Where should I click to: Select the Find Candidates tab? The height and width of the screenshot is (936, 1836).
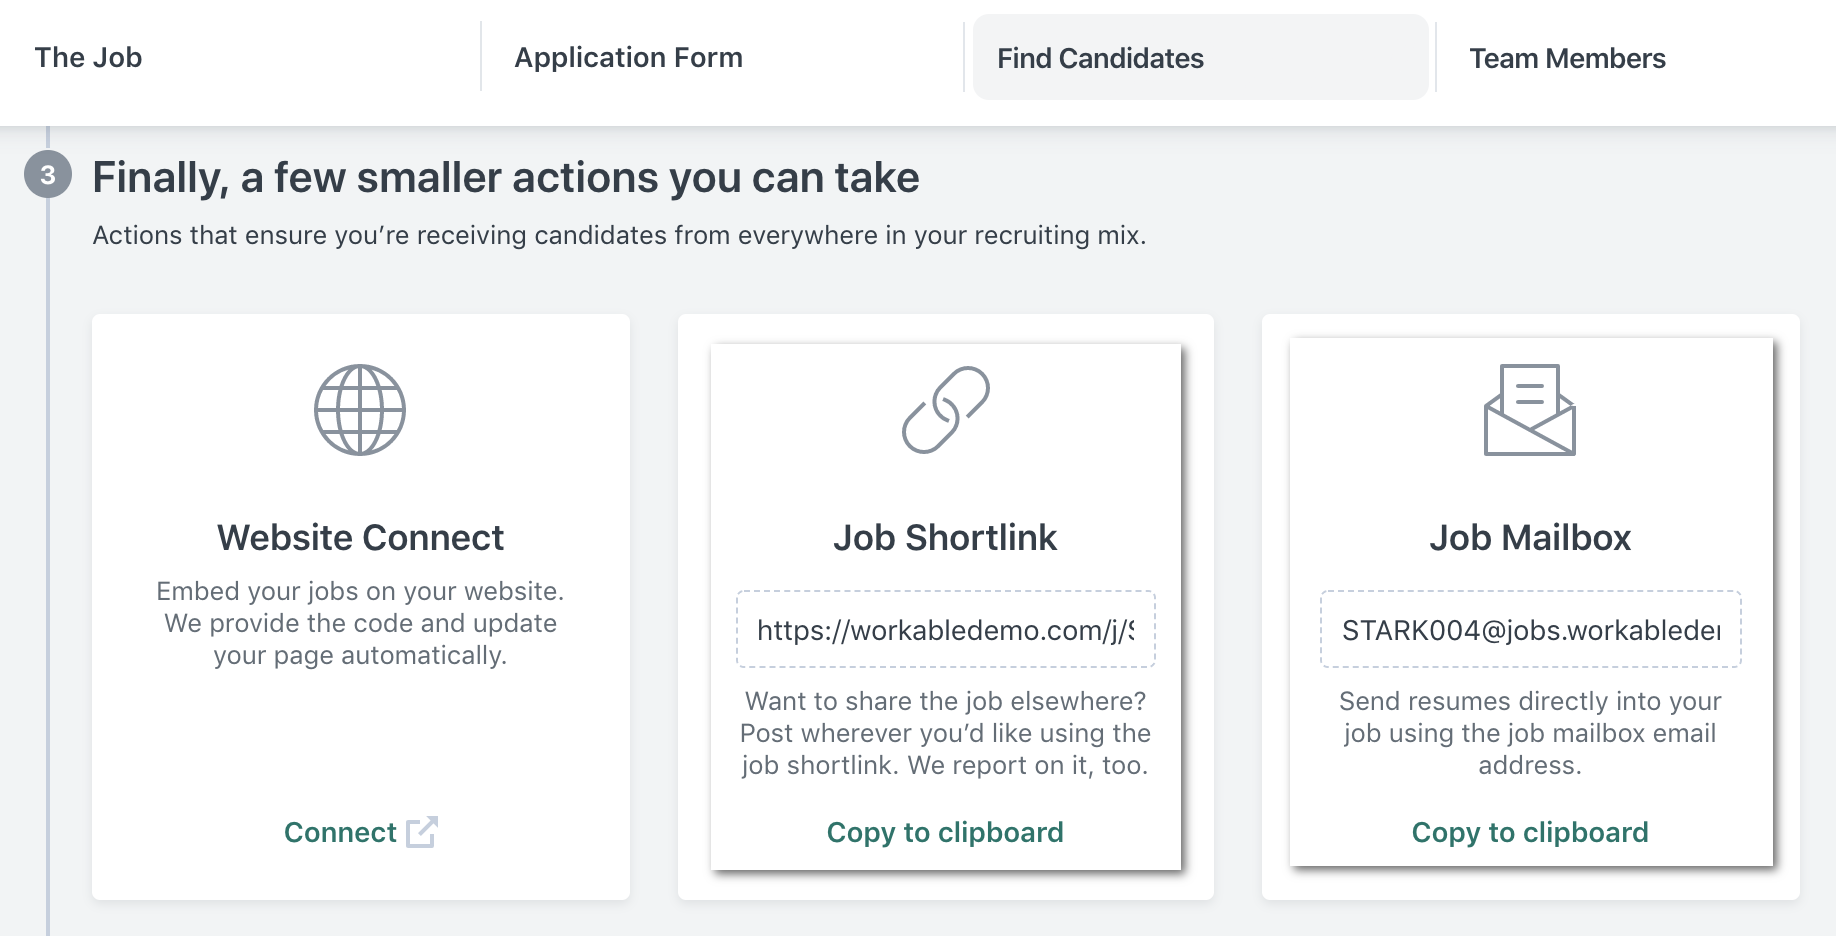pyautogui.click(x=1099, y=57)
